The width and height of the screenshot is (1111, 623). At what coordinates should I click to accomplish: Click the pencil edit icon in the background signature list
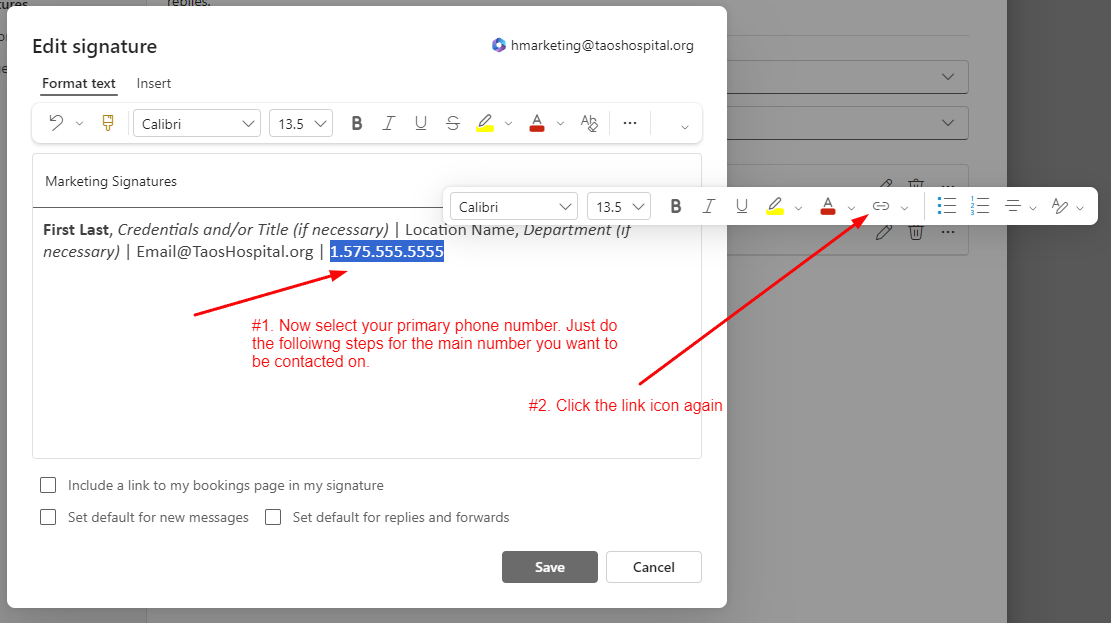point(884,232)
